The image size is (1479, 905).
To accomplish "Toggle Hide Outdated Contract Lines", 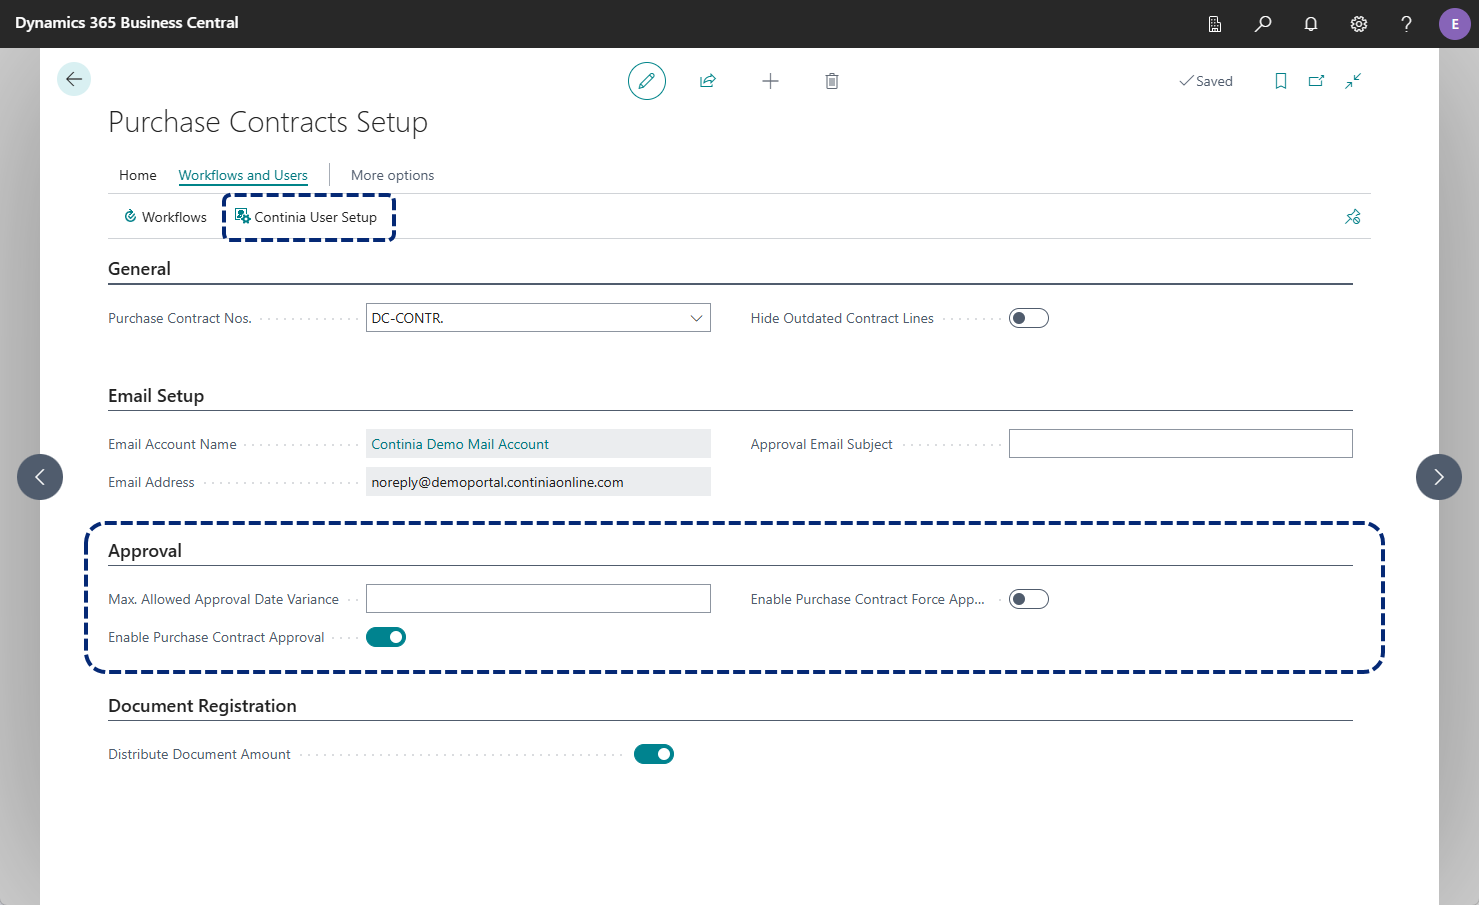I will pos(1029,318).
